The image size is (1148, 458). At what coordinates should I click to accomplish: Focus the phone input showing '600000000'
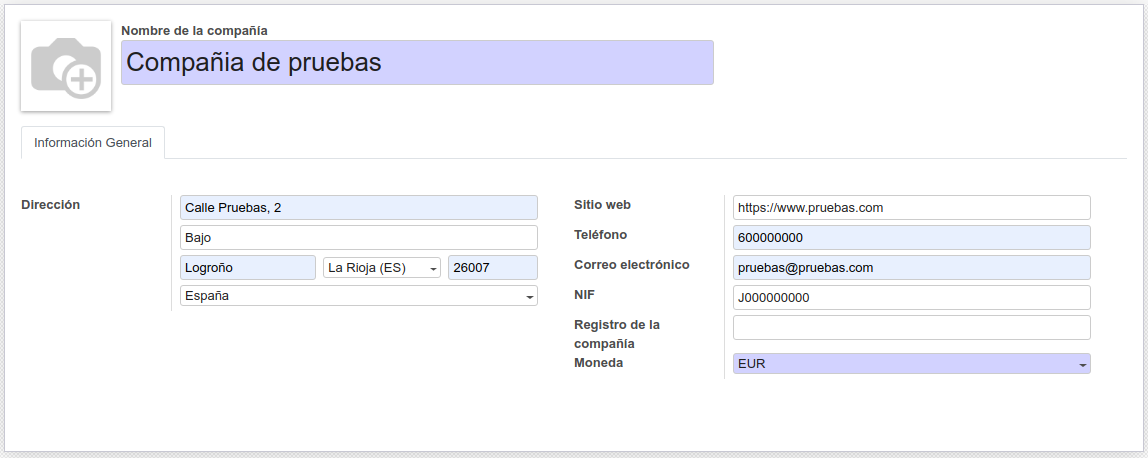[x=911, y=238]
